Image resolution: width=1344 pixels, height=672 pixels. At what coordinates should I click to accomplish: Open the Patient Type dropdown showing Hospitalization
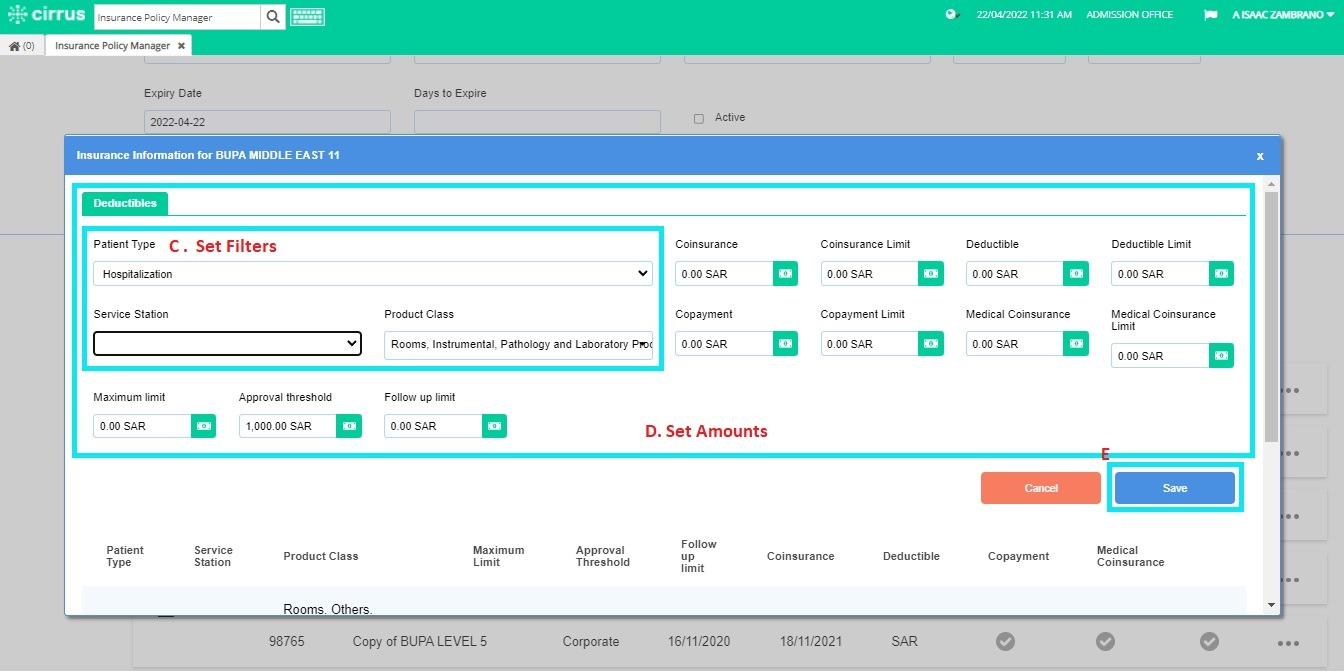coord(372,273)
